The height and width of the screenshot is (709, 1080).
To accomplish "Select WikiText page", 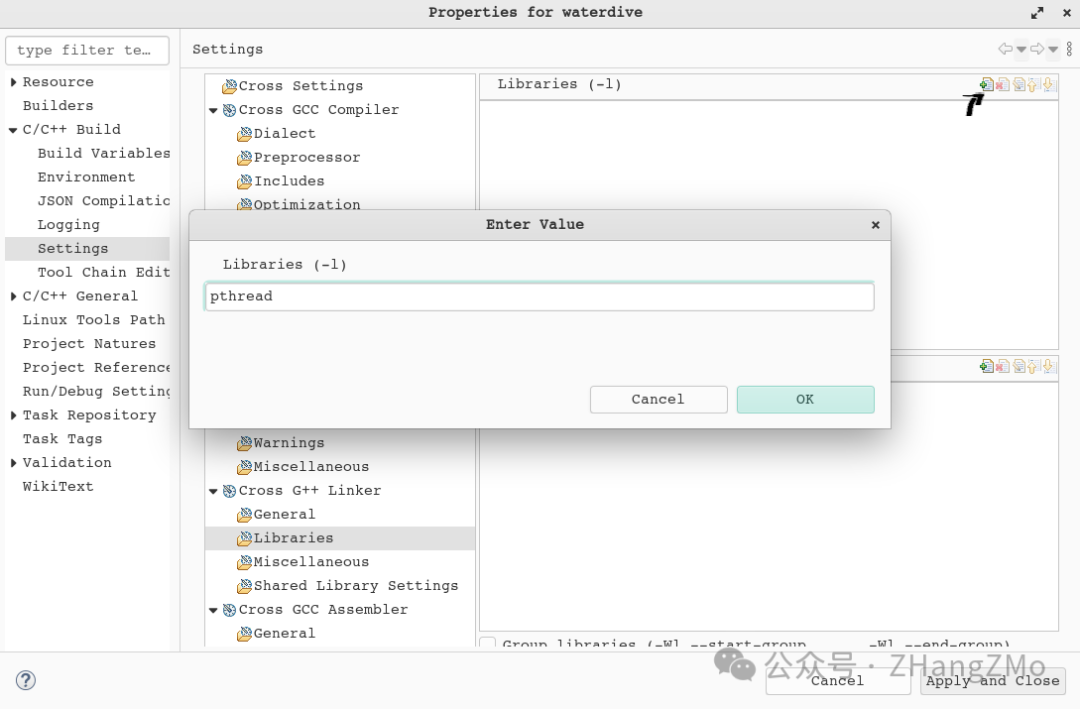I will coord(58,486).
